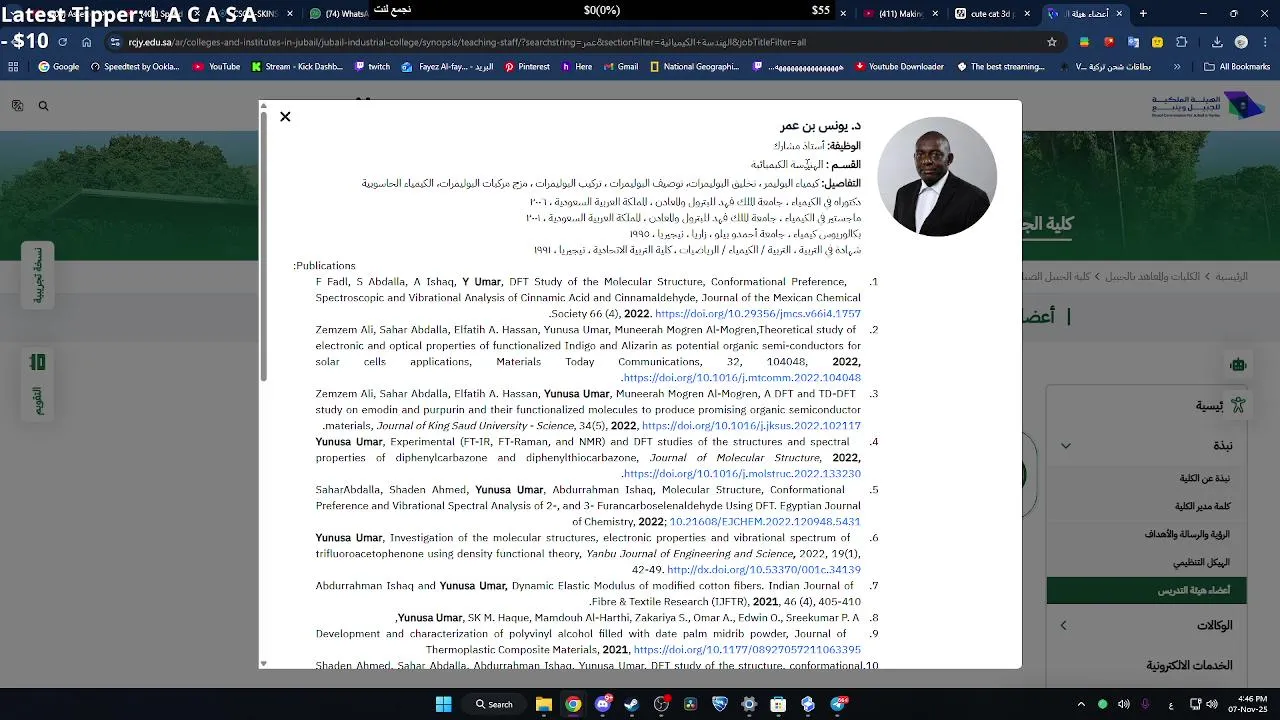Close the faculty profile popup with X

pos(285,117)
